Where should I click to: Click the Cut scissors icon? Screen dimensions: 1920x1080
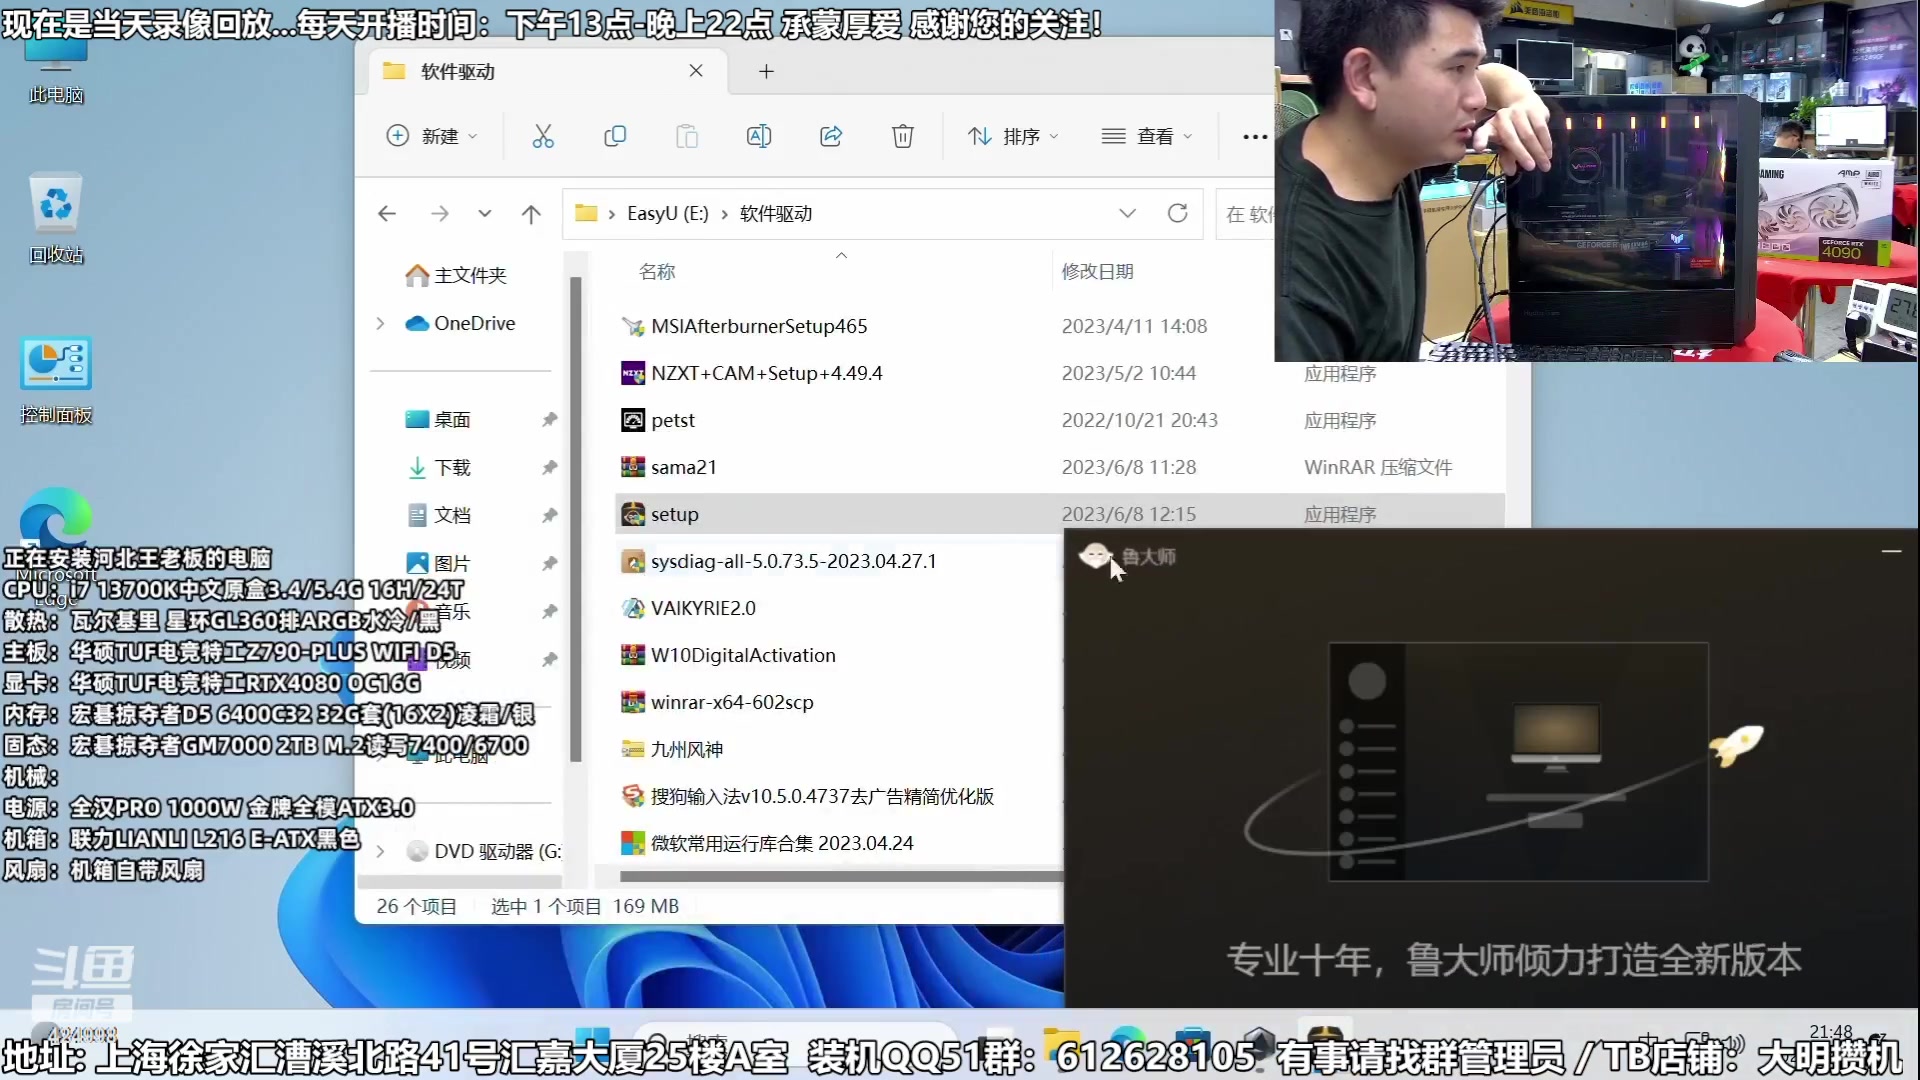(543, 136)
